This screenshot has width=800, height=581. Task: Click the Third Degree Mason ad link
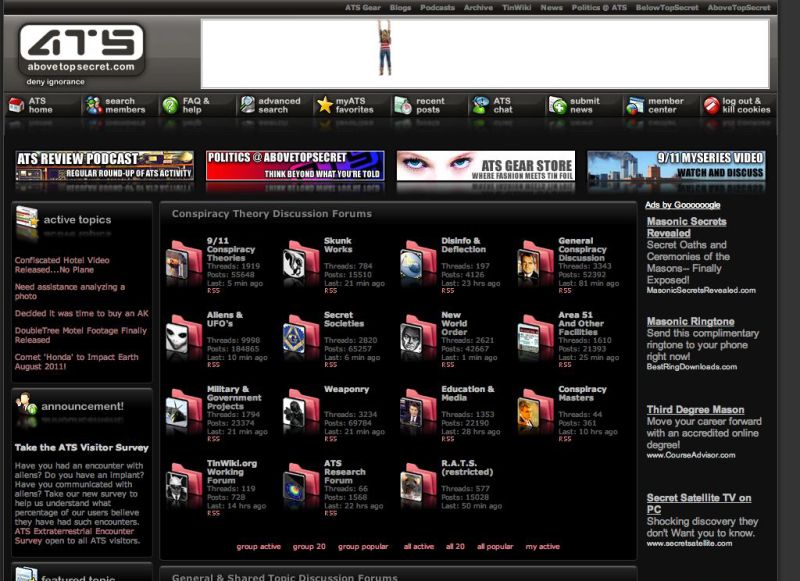point(695,410)
